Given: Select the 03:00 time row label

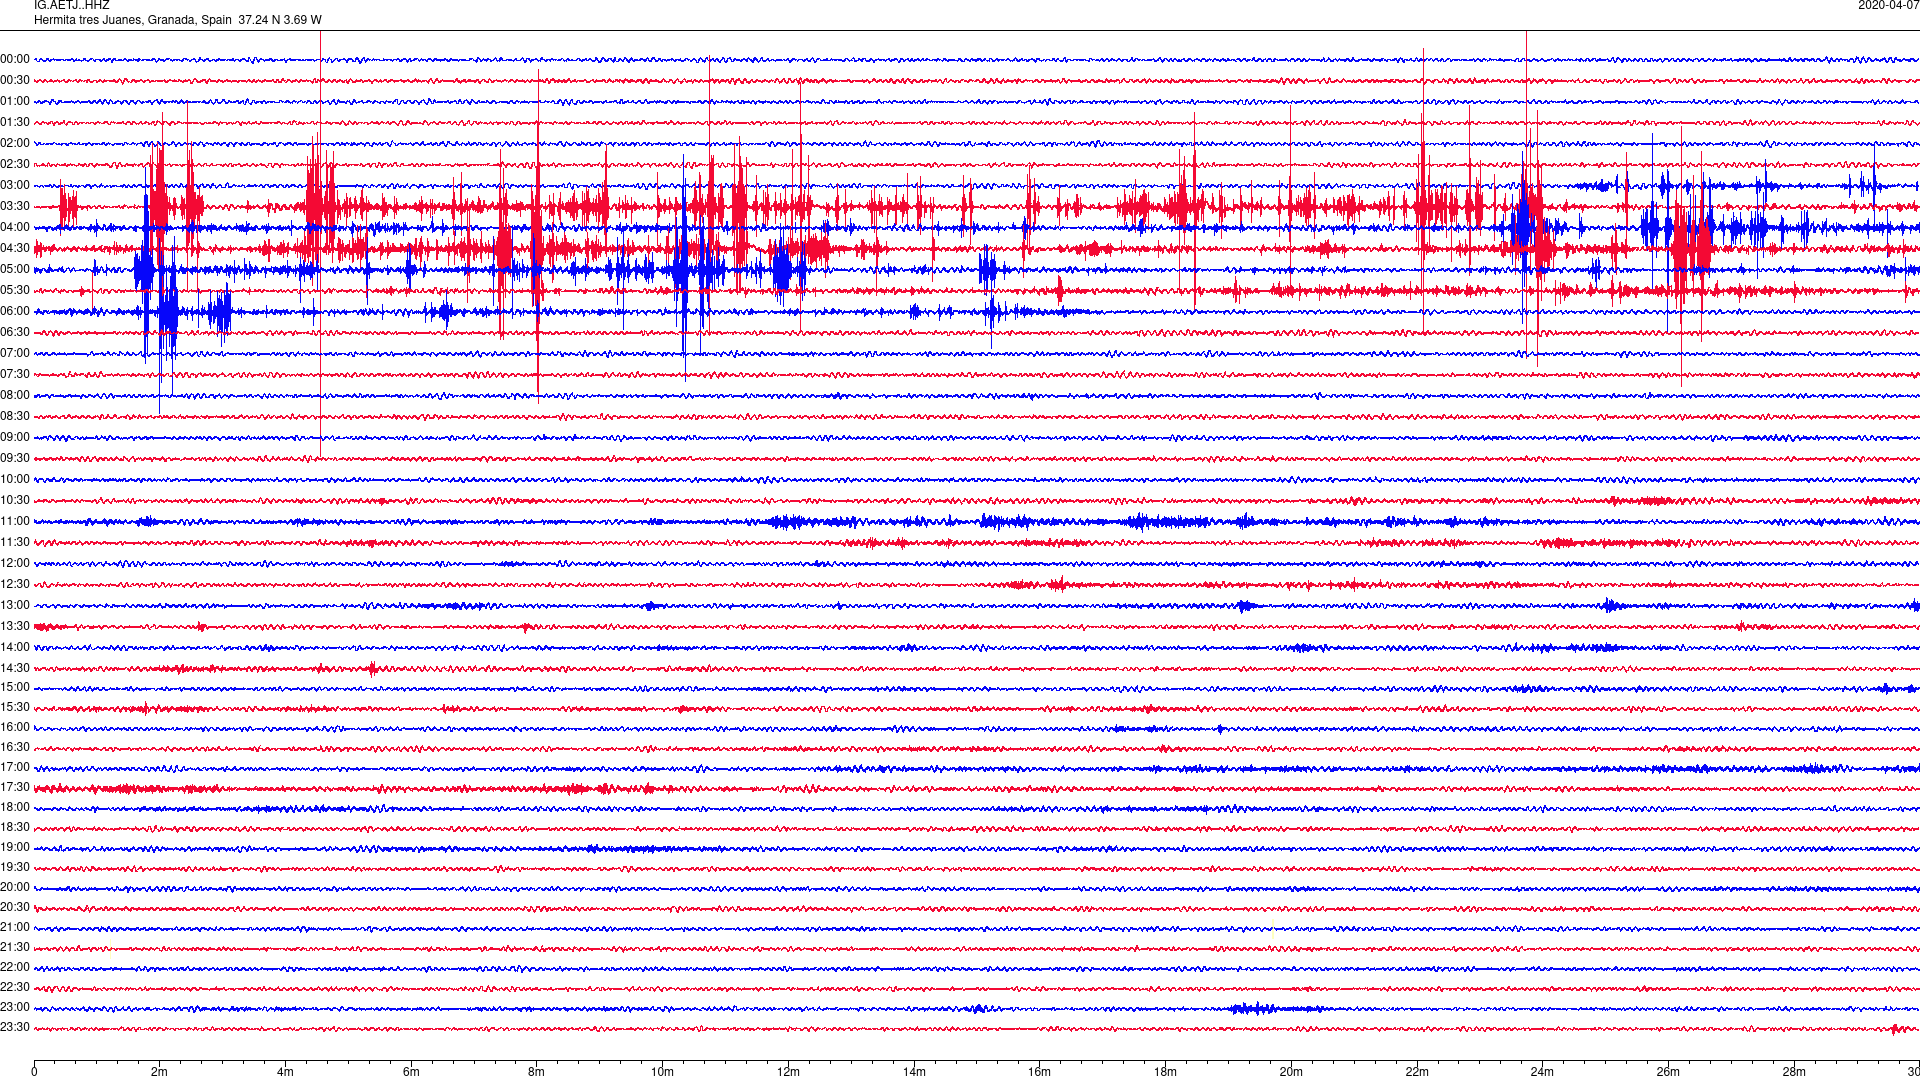Looking at the screenshot, I should pyautogui.click(x=15, y=185).
